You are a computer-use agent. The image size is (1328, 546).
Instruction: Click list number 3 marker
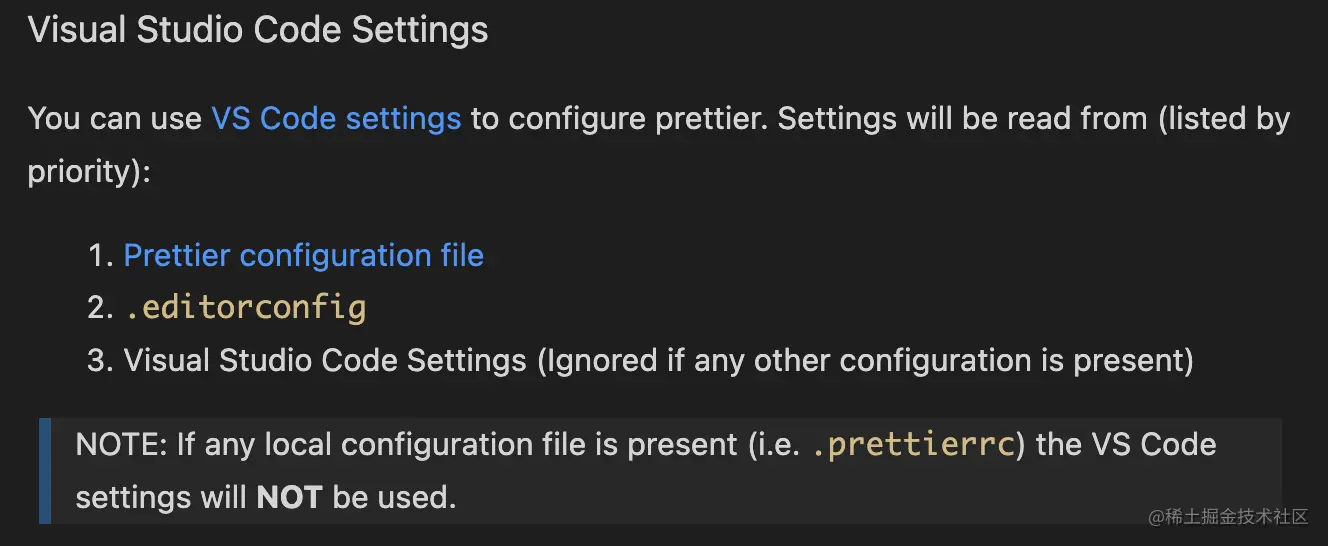100,360
